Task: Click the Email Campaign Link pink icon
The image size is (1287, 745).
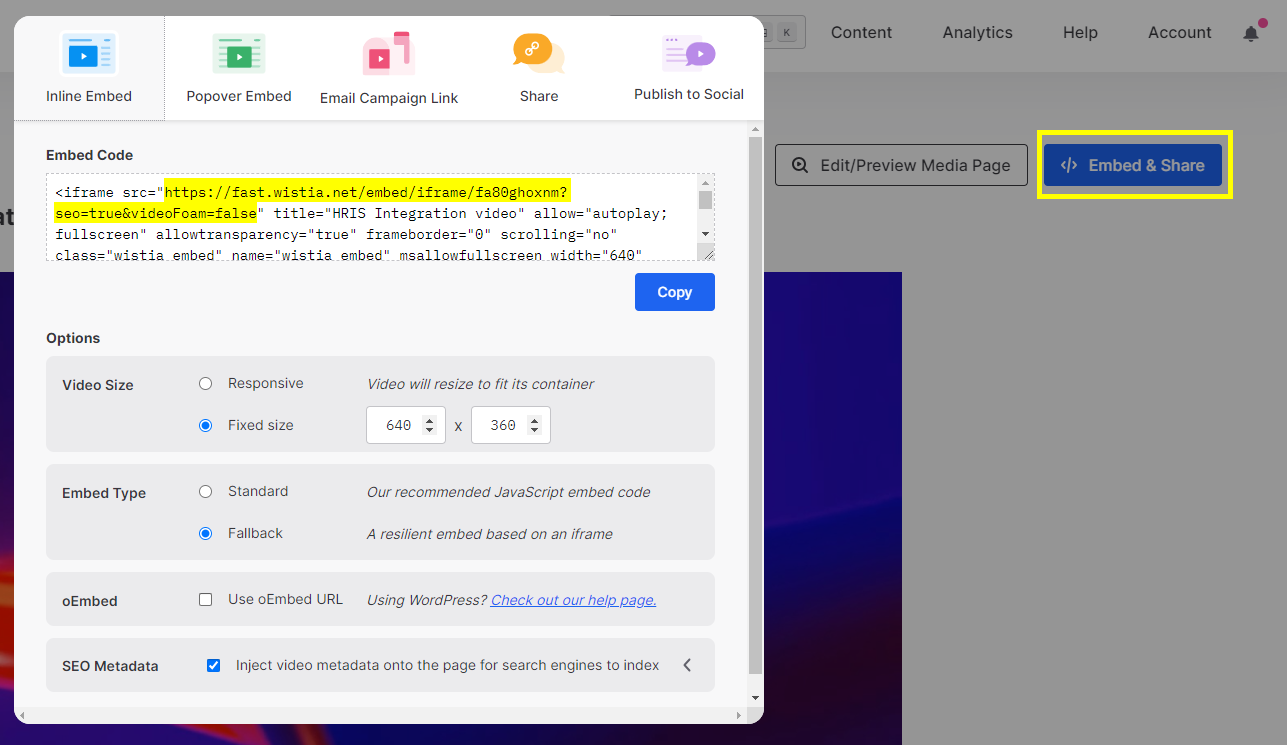Action: tap(389, 54)
